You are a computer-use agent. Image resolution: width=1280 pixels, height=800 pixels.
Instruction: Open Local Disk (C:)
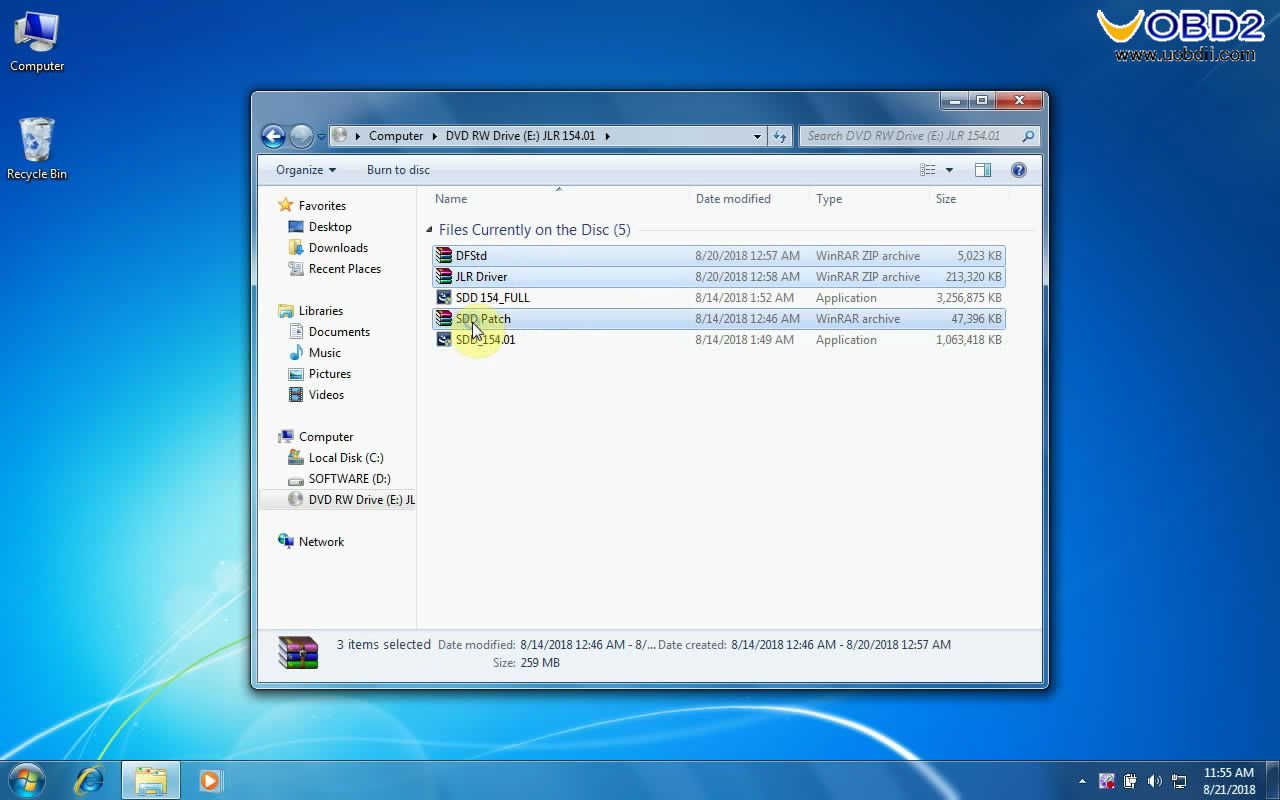[346, 458]
